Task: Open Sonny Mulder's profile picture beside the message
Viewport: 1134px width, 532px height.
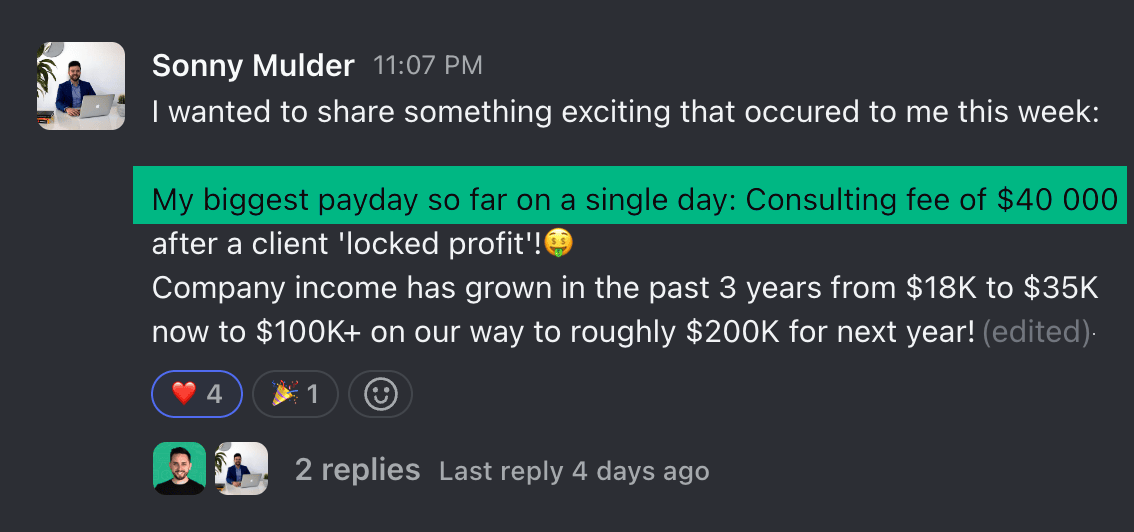Action: (x=80, y=86)
